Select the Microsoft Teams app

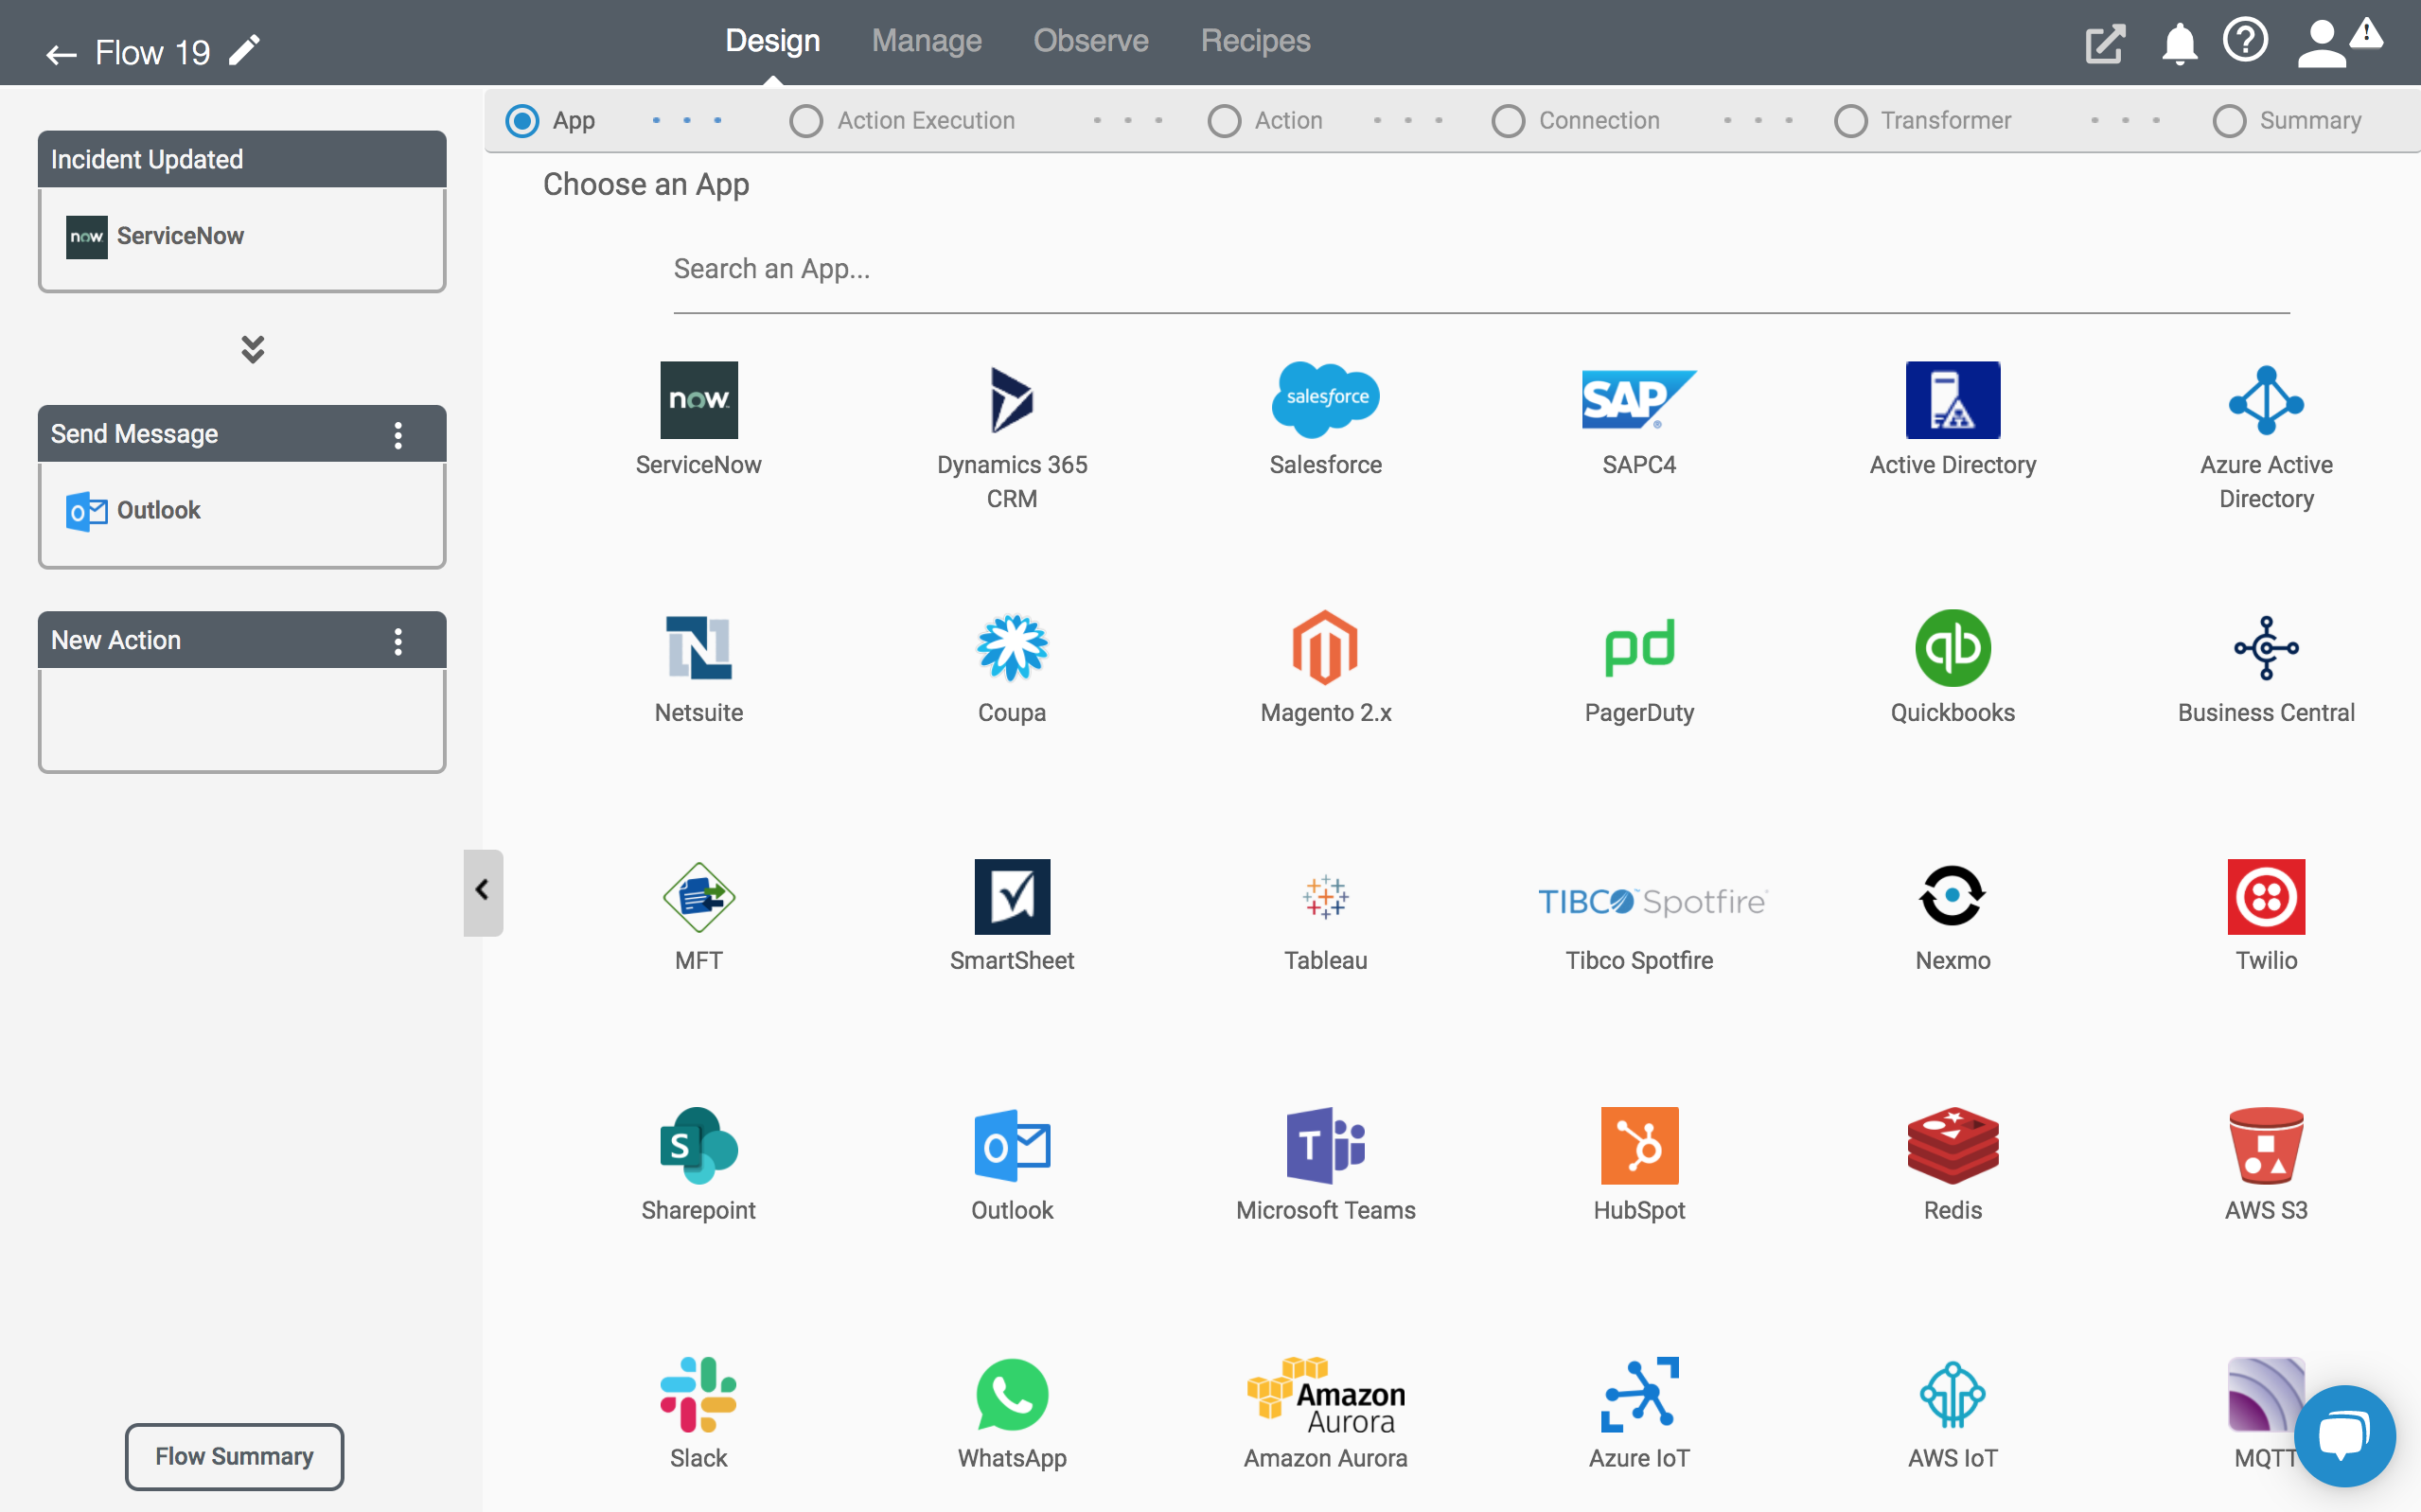click(x=1325, y=1145)
